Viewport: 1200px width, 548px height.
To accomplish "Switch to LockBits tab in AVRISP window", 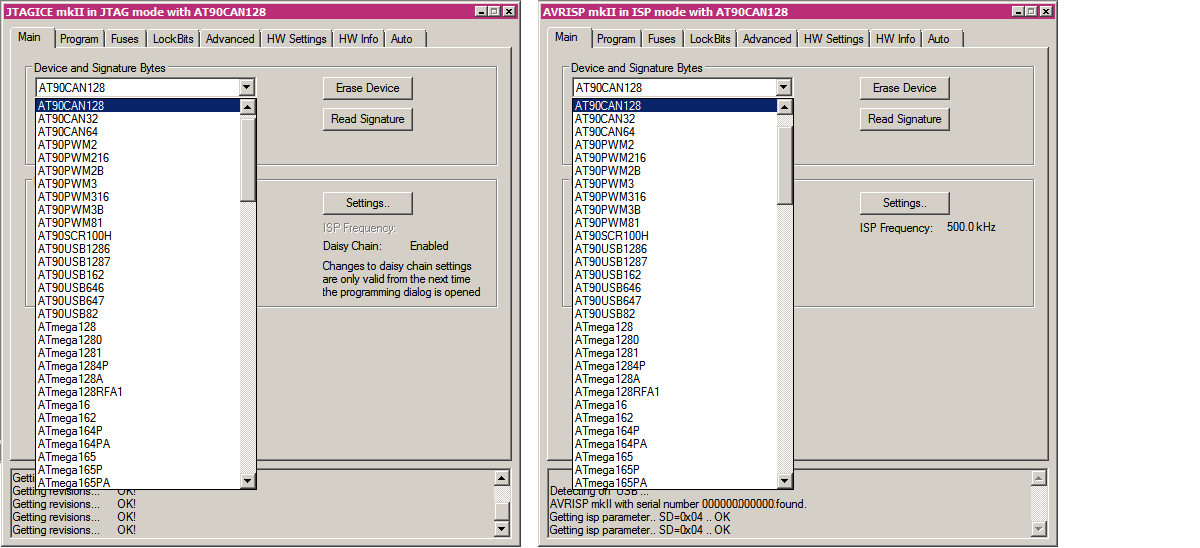I will point(710,39).
